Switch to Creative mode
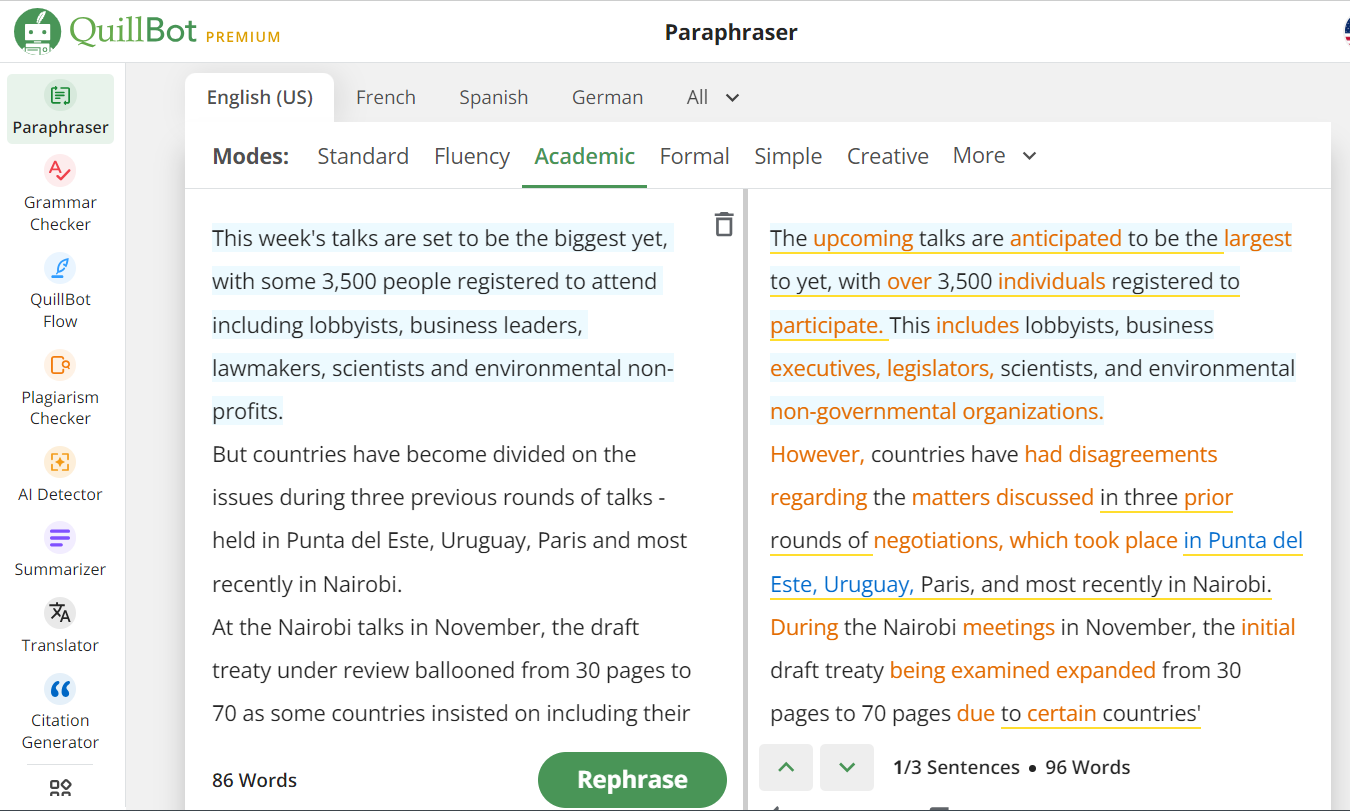 coord(887,156)
